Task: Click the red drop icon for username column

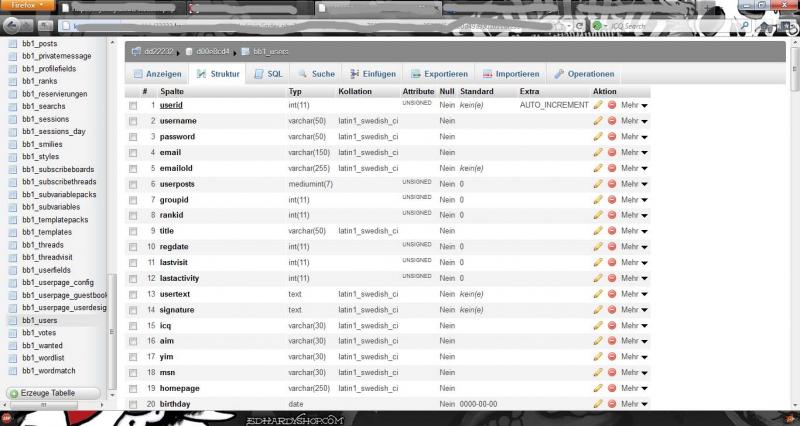Action: pyautogui.click(x=611, y=121)
